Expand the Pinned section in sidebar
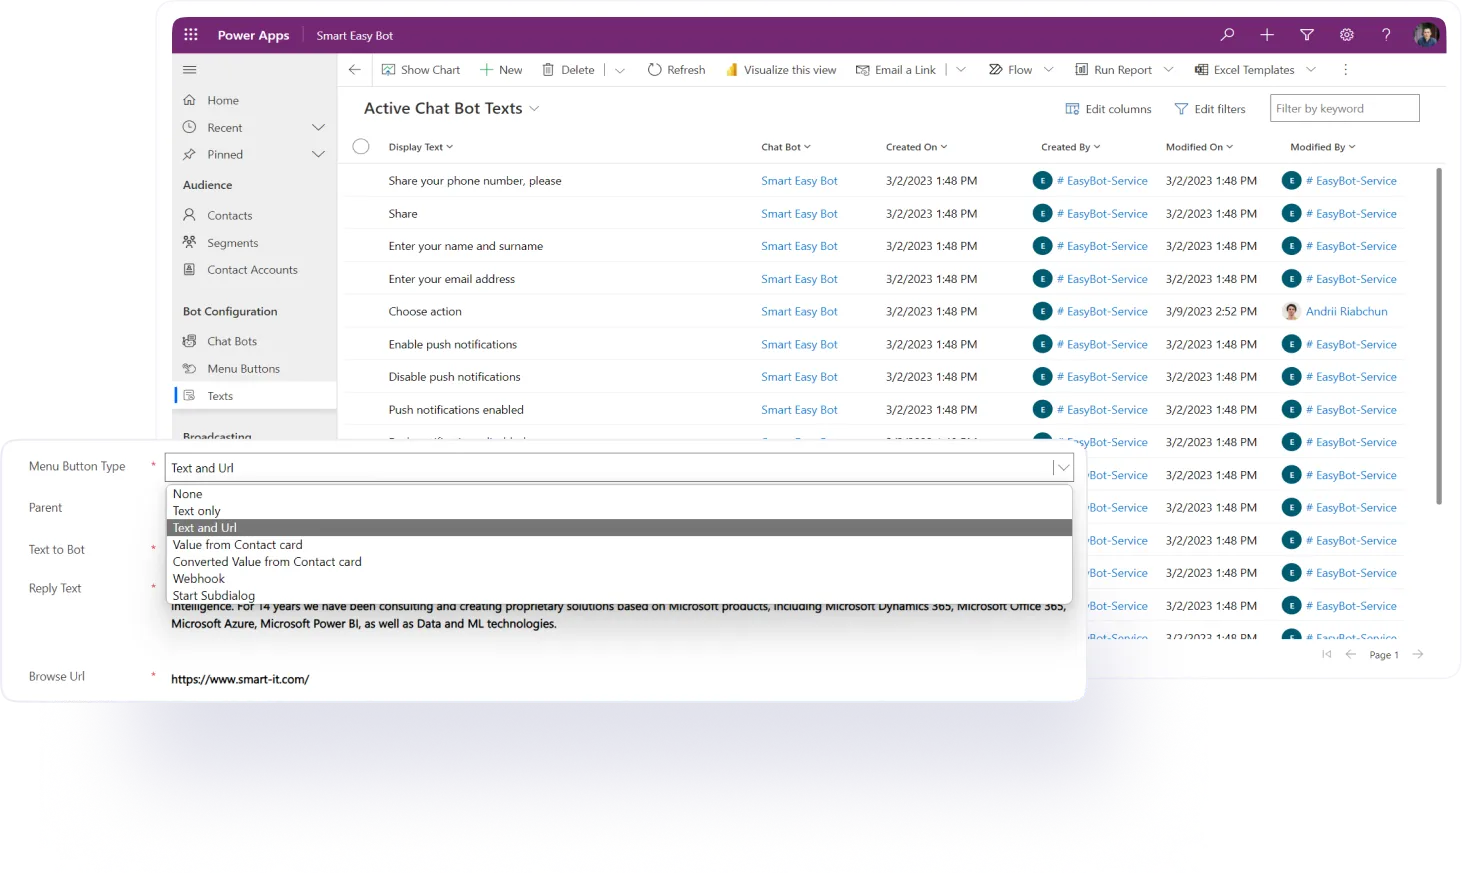 (318, 155)
